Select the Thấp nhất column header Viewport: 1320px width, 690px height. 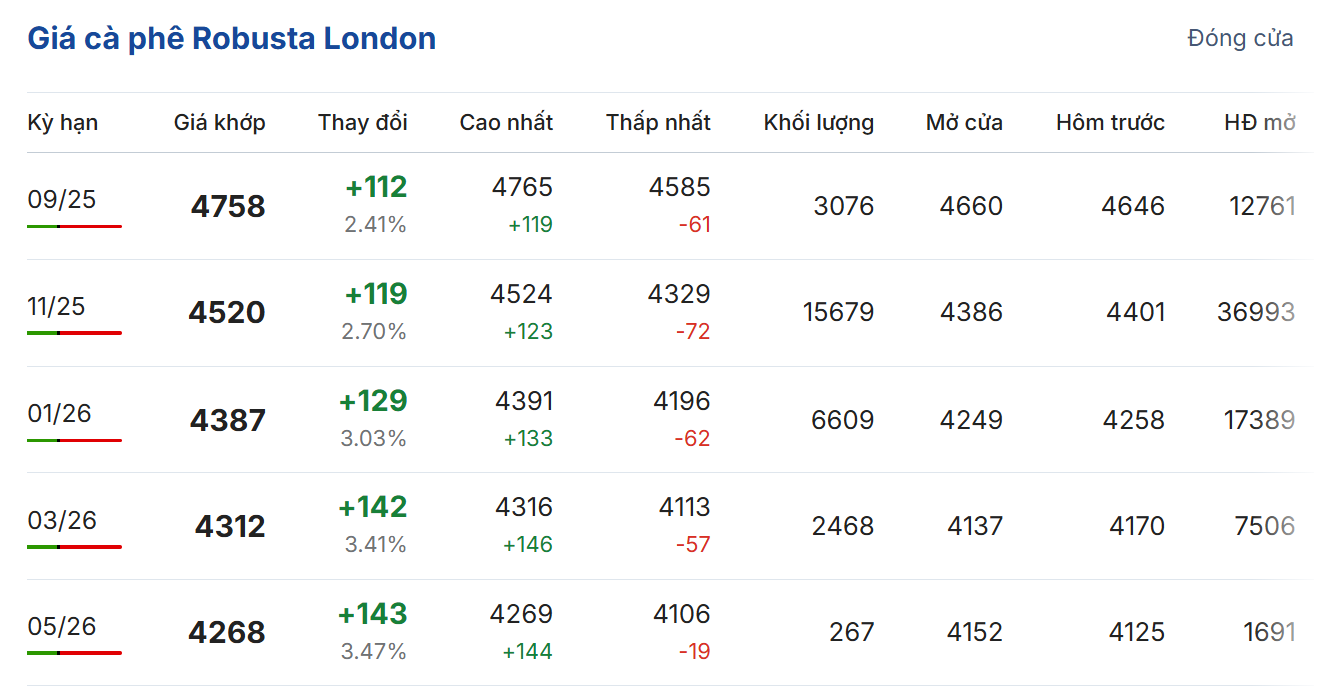pyautogui.click(x=658, y=122)
